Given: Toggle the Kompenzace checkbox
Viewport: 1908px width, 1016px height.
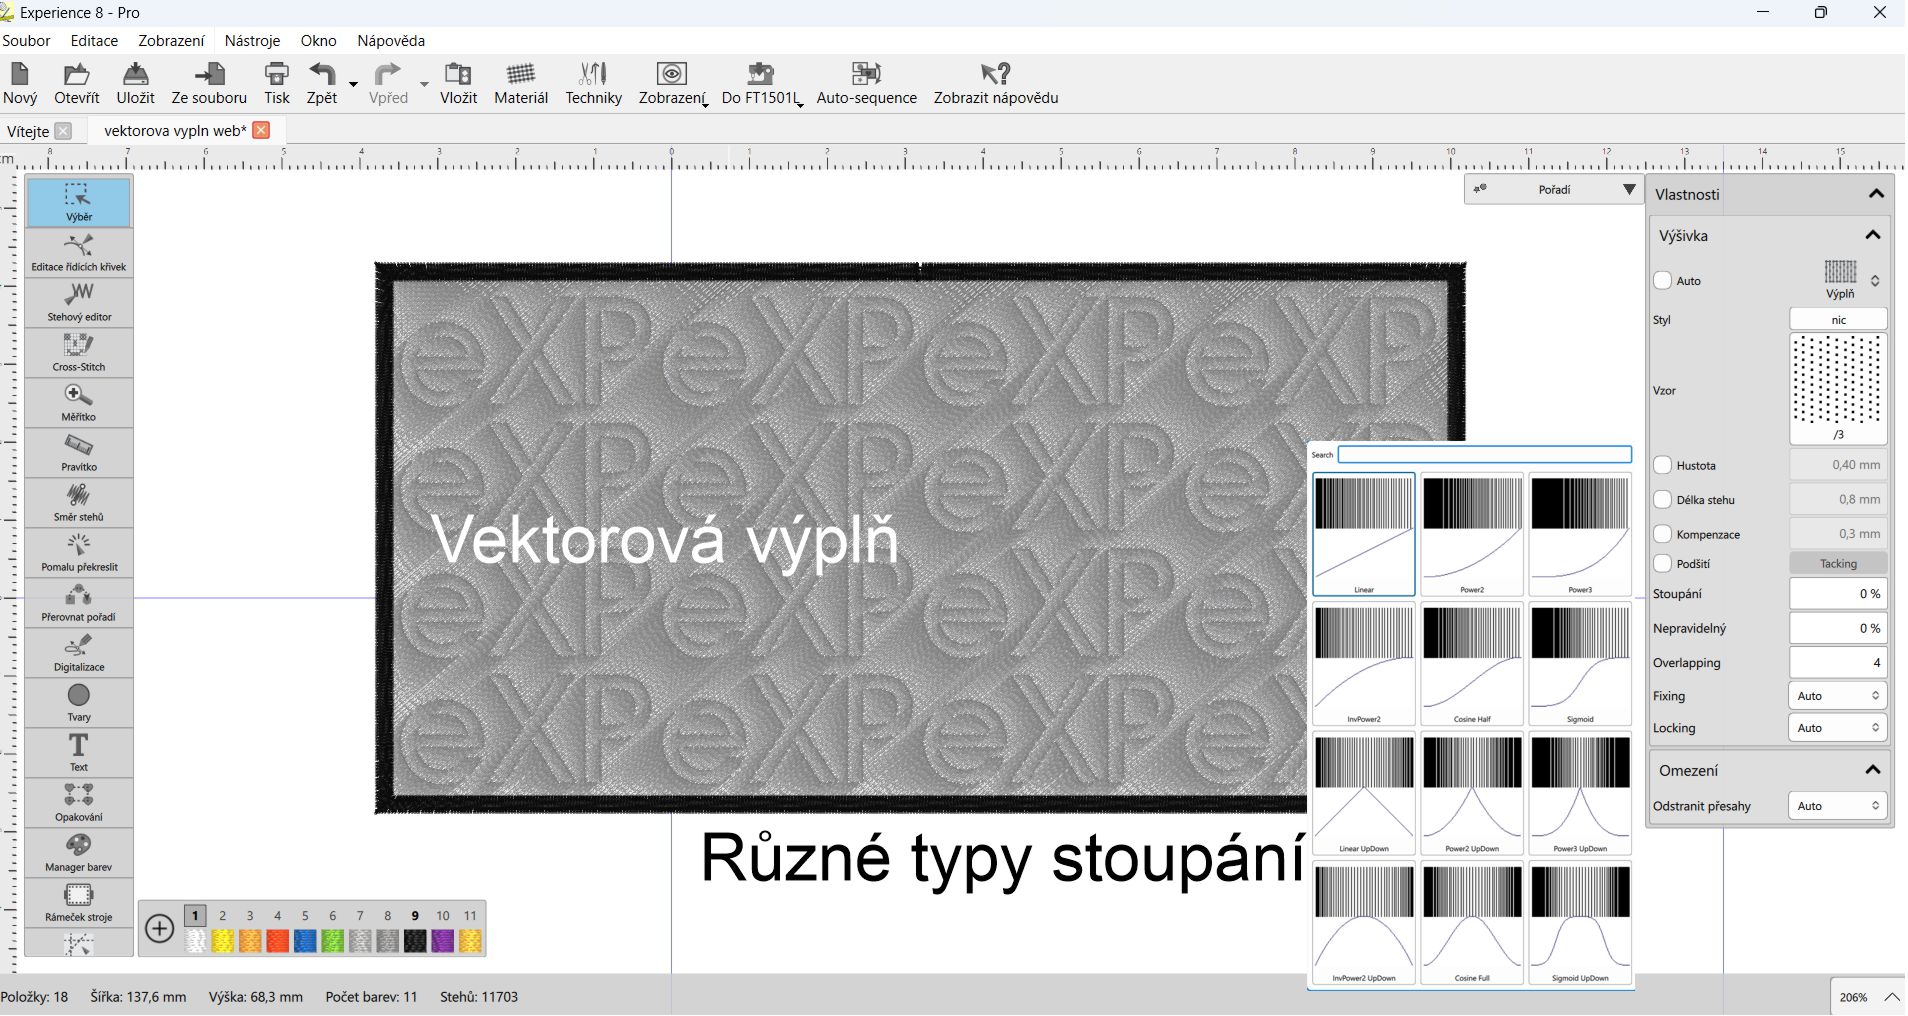Looking at the screenshot, I should (x=1663, y=534).
